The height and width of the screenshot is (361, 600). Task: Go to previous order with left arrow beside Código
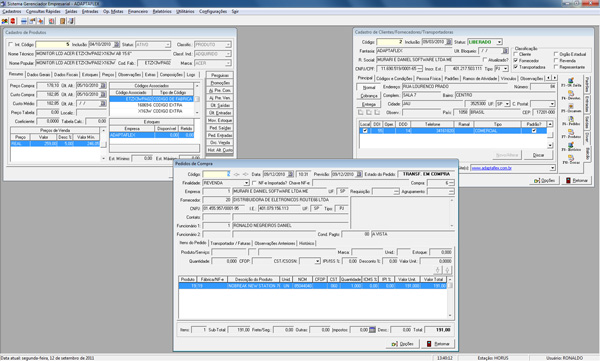[x=236, y=174]
